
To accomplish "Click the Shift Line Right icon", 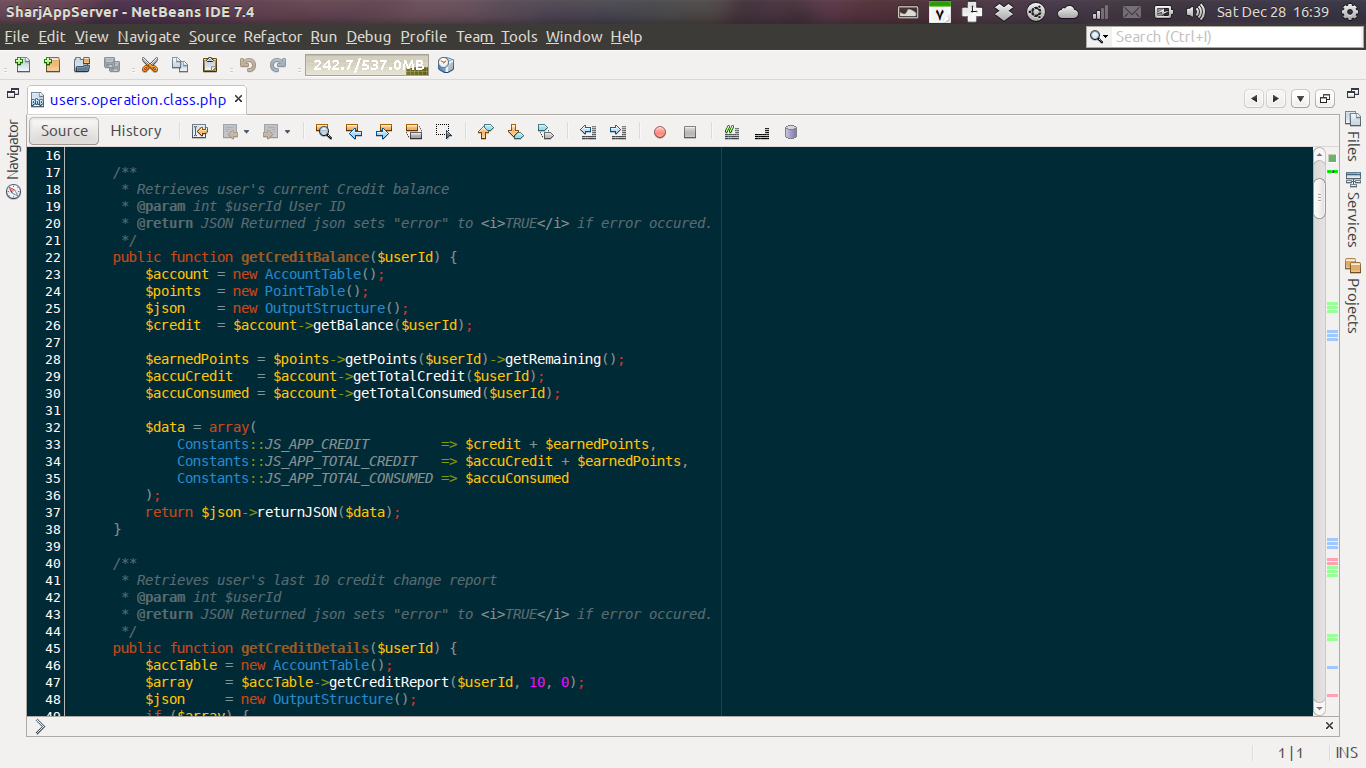I will (618, 131).
